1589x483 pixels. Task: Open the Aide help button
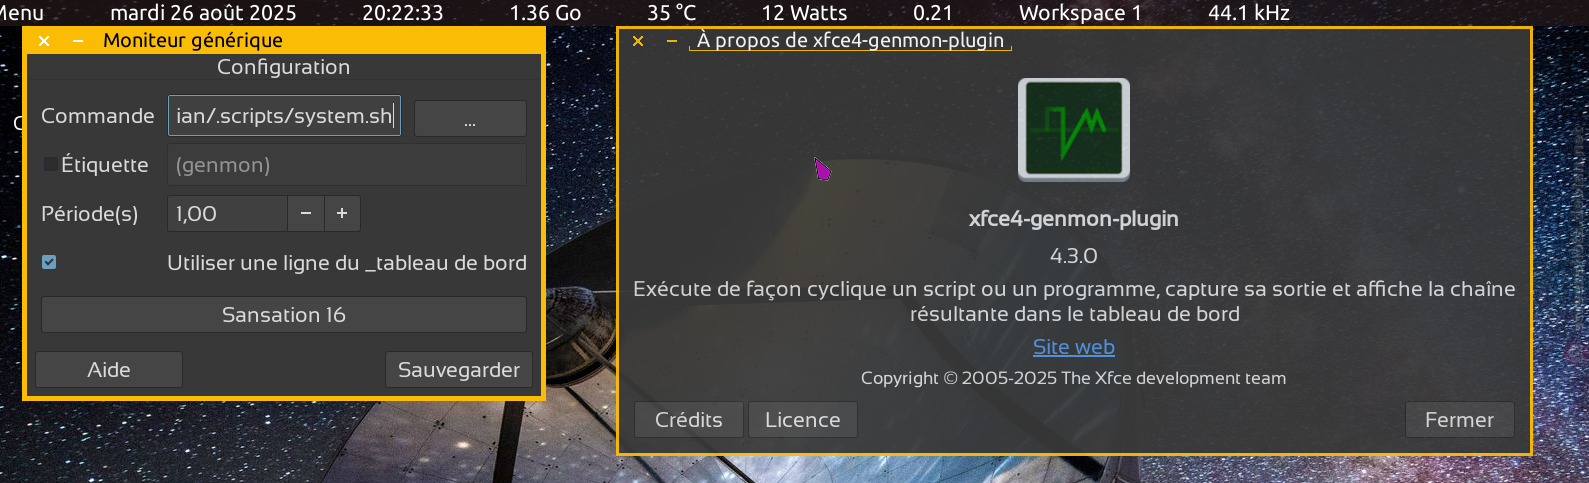point(109,370)
